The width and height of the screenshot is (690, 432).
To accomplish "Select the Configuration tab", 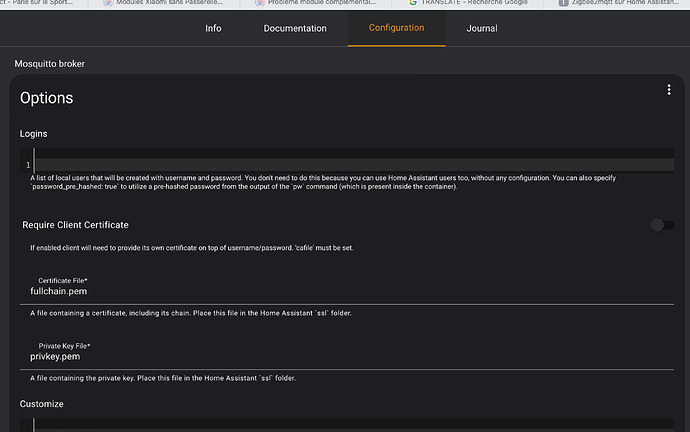I will [396, 28].
